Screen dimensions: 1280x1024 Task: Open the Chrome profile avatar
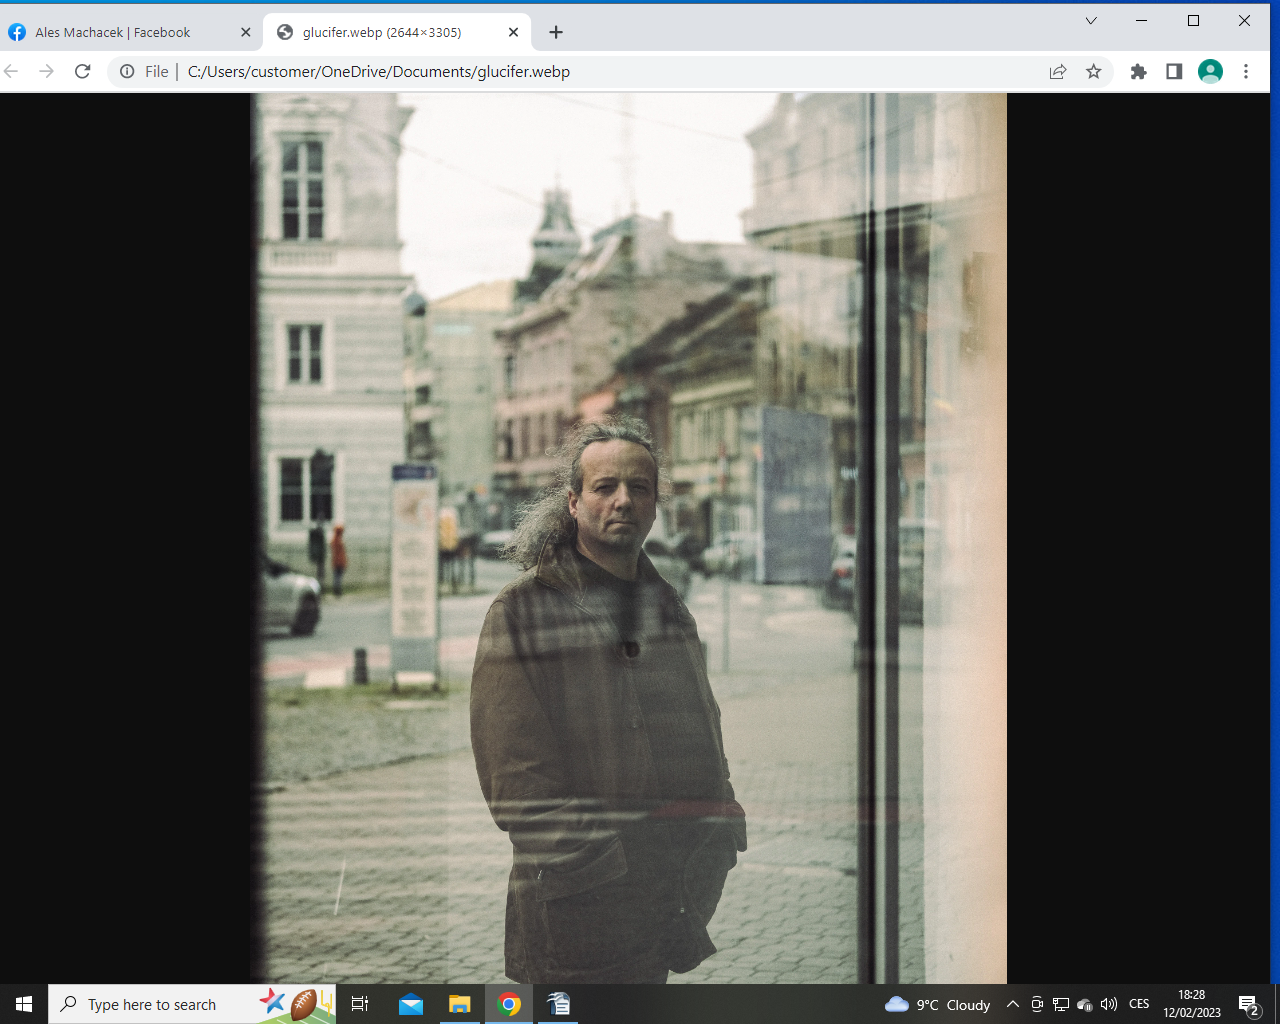click(x=1210, y=71)
